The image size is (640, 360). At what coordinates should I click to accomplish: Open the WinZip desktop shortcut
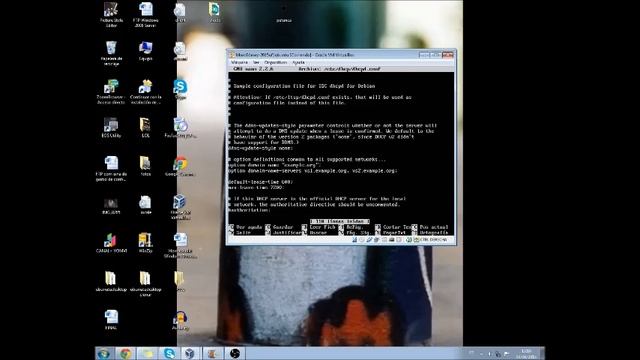coord(145,243)
